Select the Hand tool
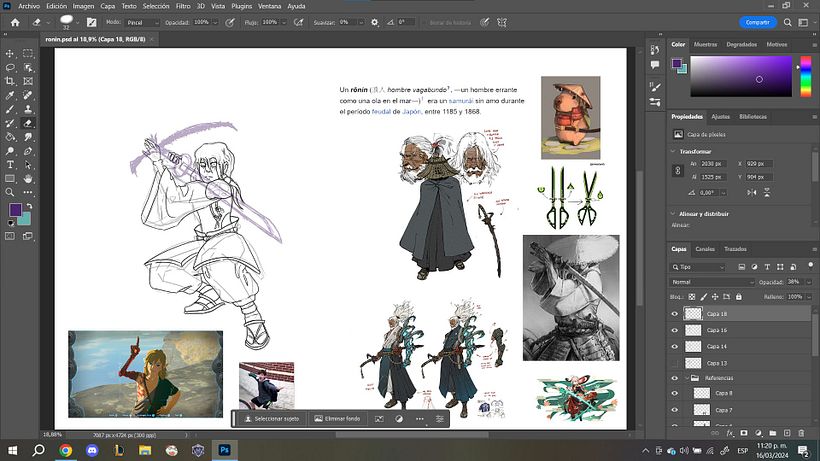Viewport: 820px width, 461px height. 28,179
